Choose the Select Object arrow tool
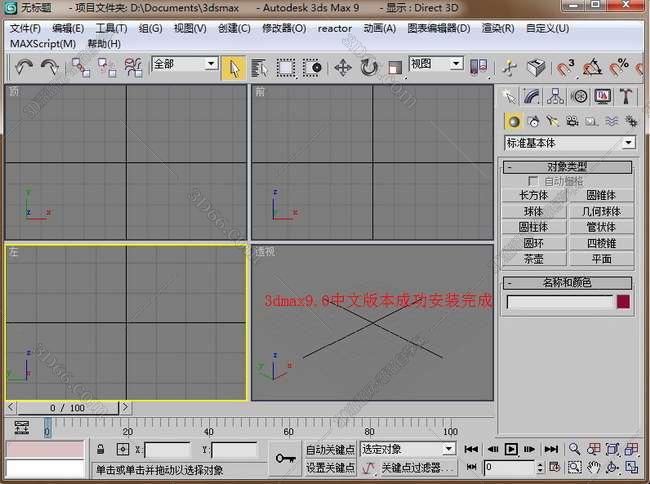The image size is (650, 484). click(233, 68)
